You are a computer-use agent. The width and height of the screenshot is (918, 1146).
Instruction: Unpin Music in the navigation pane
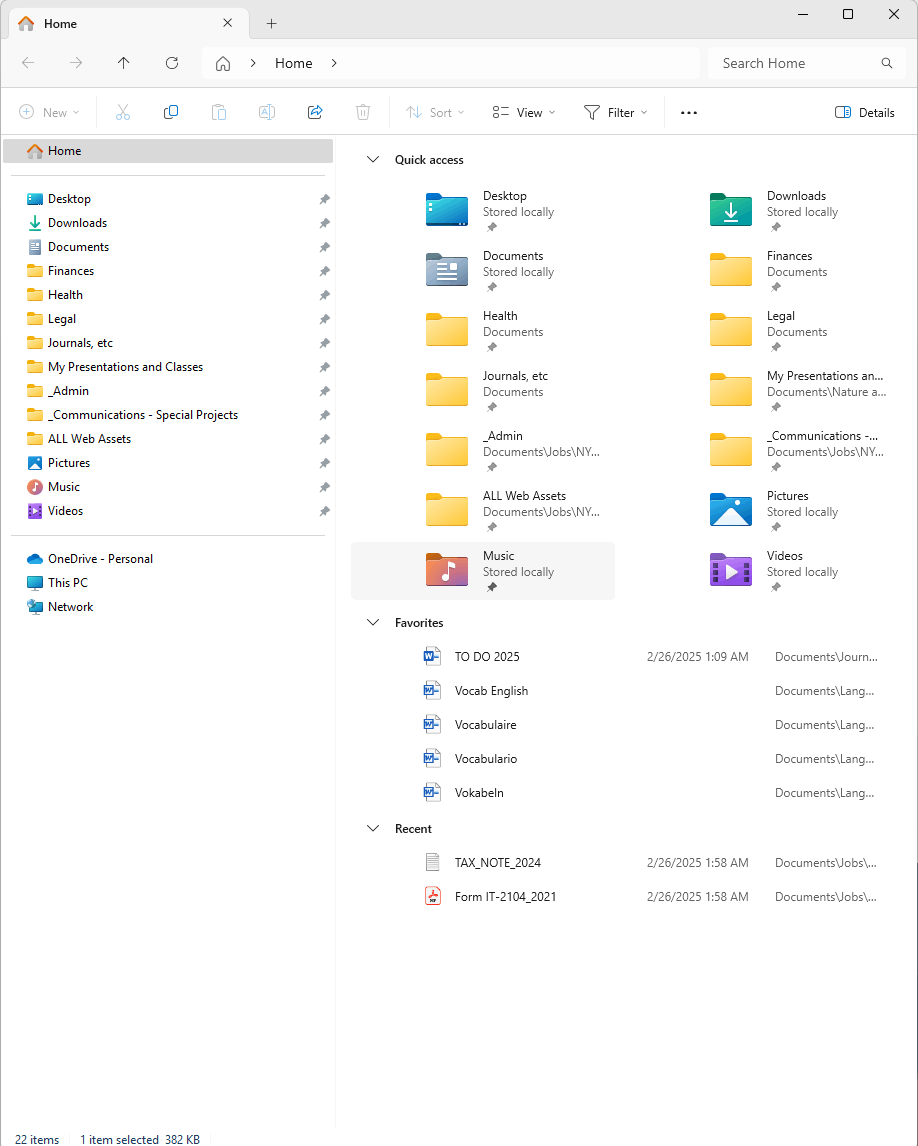325,487
